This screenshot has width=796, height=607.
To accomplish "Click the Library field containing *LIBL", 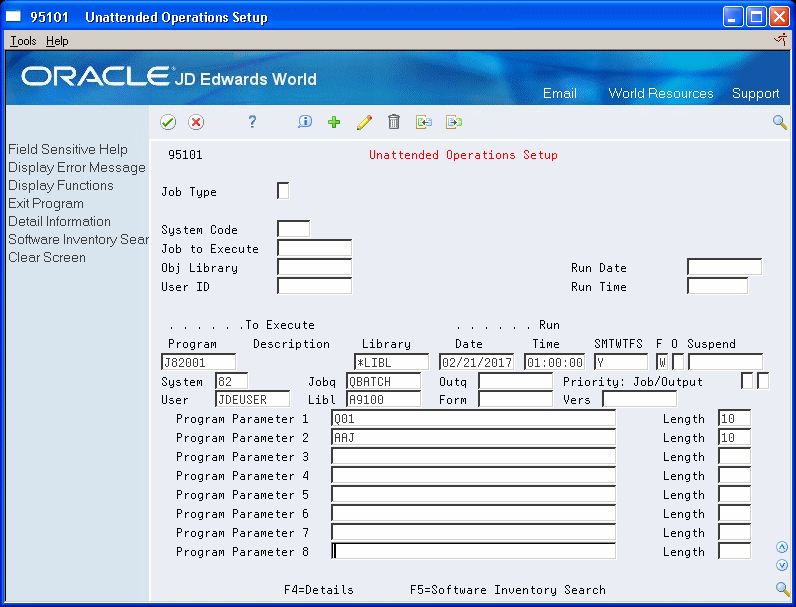I will click(391, 362).
